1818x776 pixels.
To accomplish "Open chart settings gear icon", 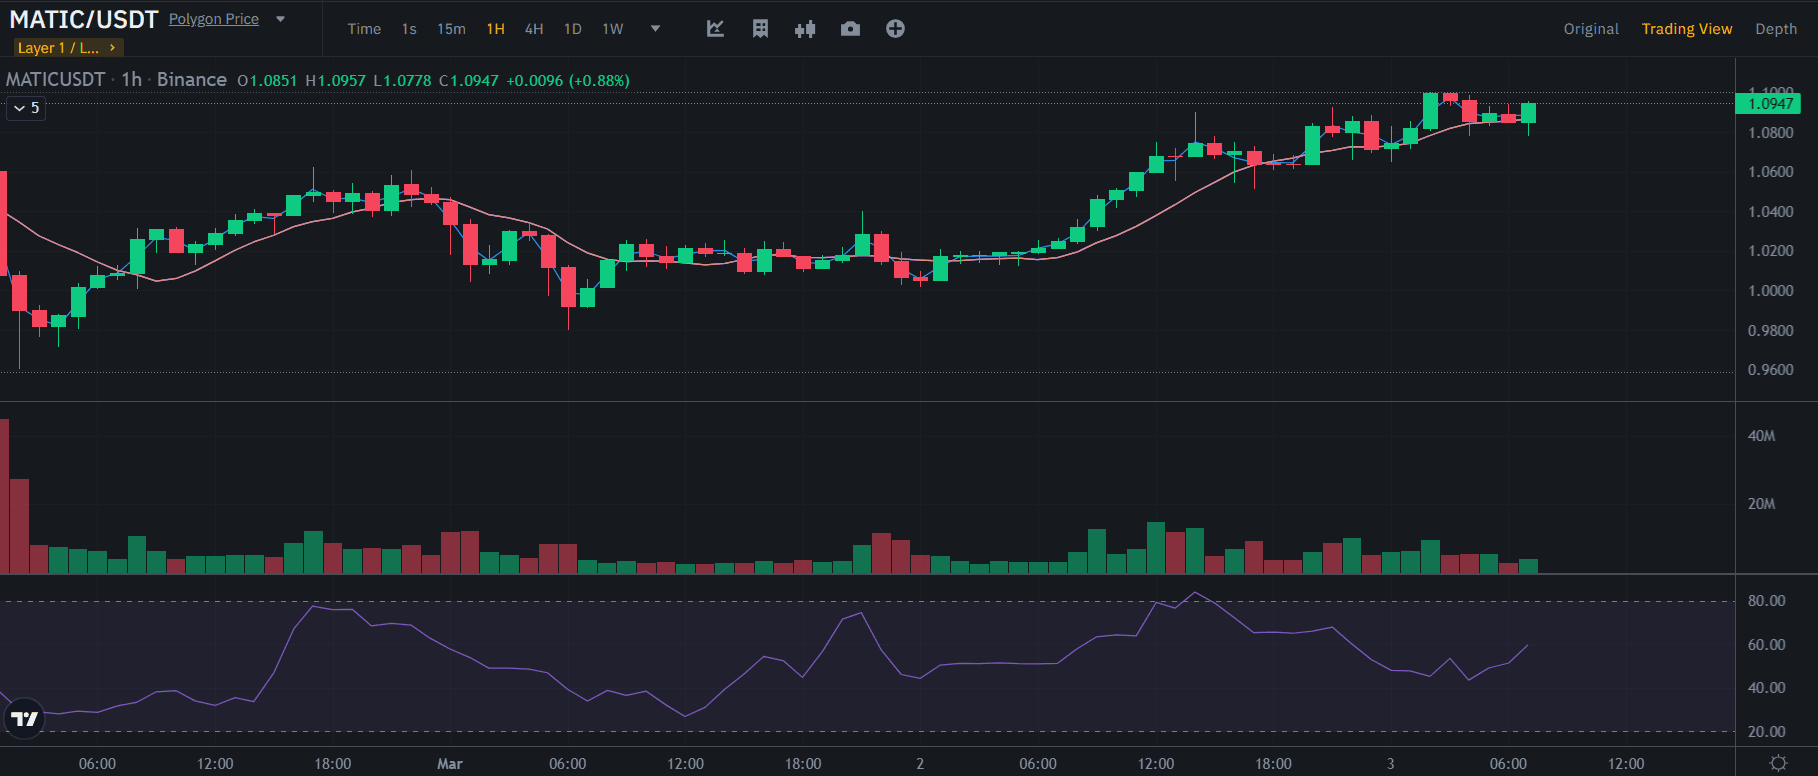I will click(1777, 763).
